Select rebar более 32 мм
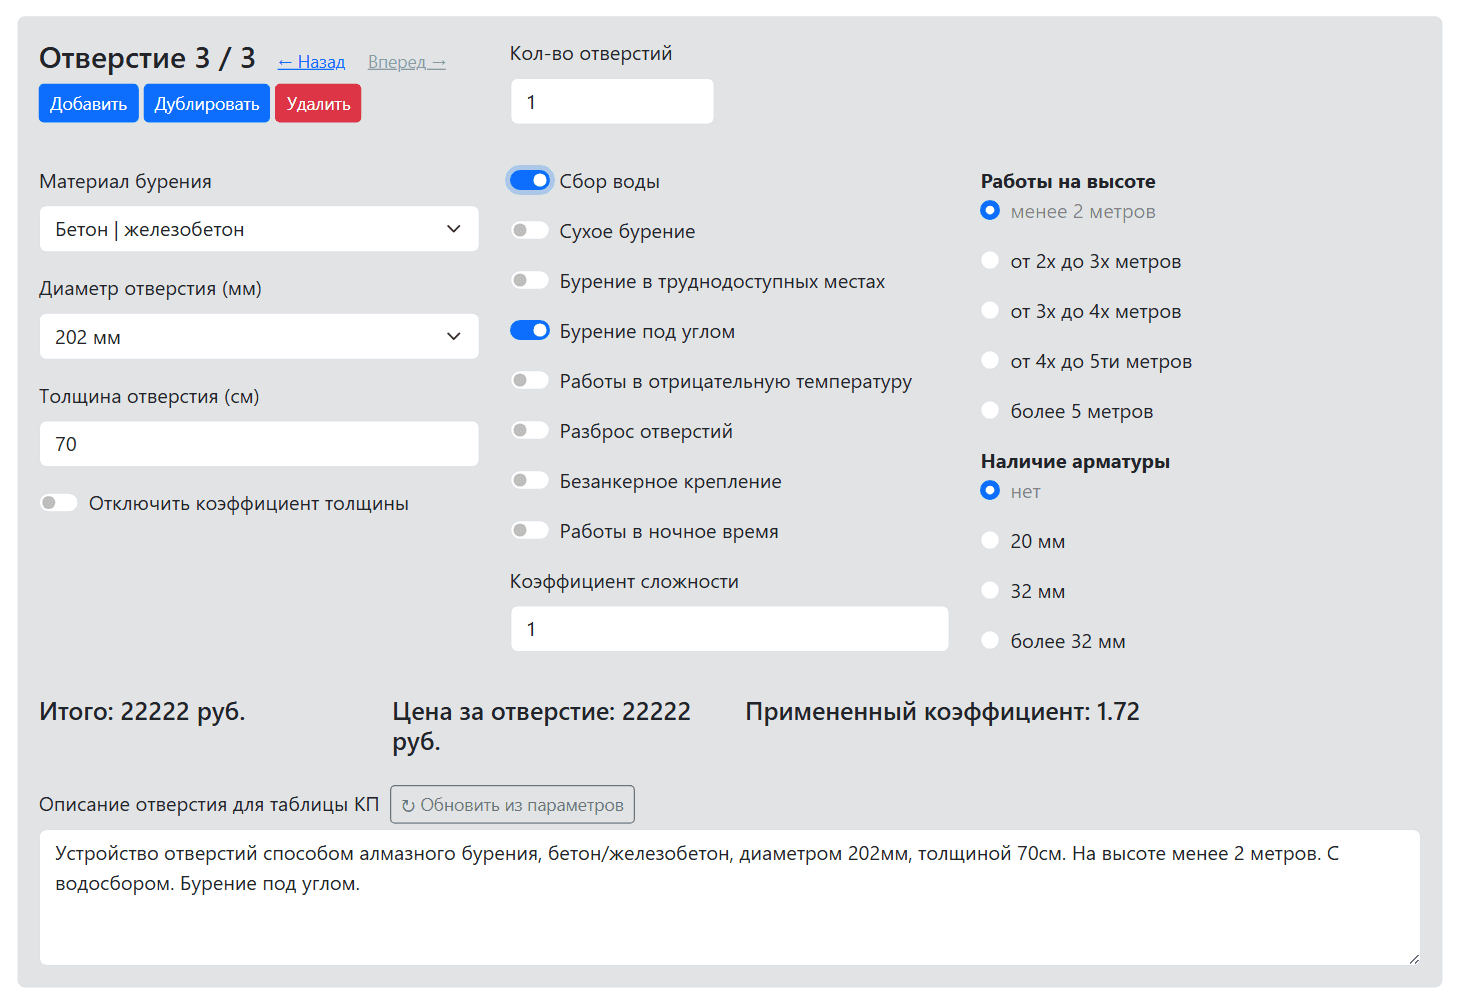Screen dimensions: 1460x990 click(990, 640)
